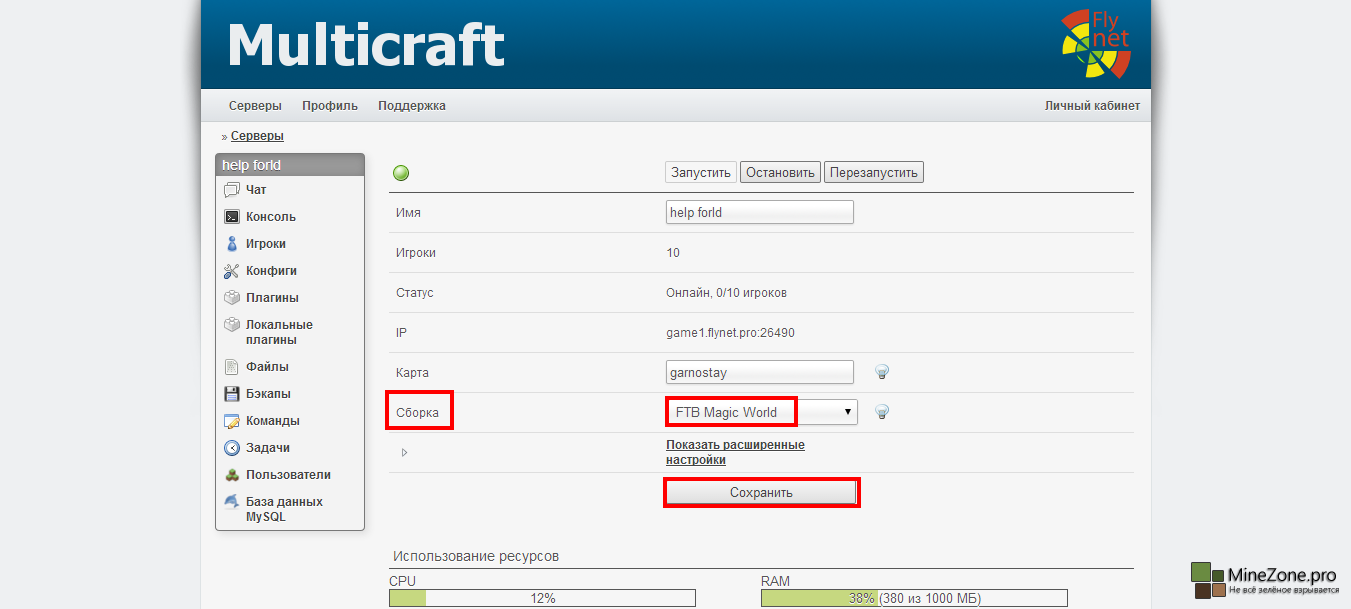Click the Chat speech bubble icon
The height and width of the screenshot is (609, 1351).
pyautogui.click(x=232, y=190)
